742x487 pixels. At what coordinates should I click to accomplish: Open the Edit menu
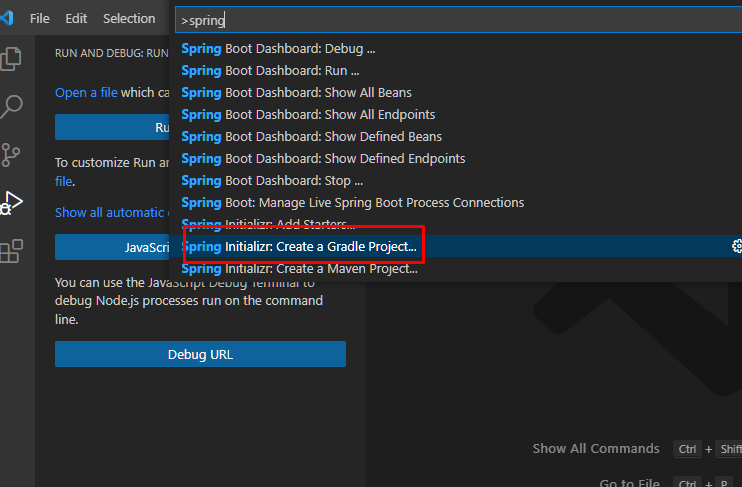(x=76, y=18)
